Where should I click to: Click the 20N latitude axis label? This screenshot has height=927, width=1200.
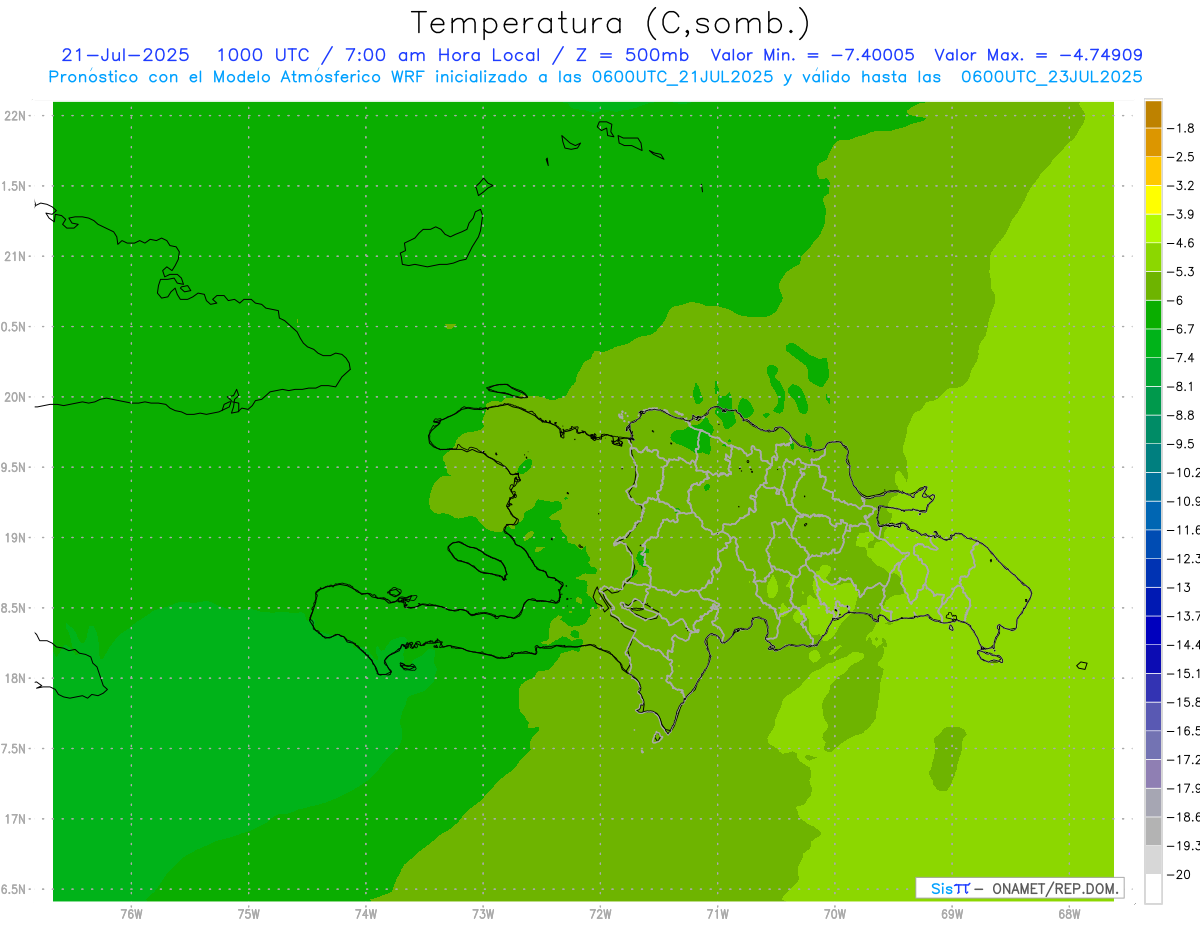pos(16,397)
